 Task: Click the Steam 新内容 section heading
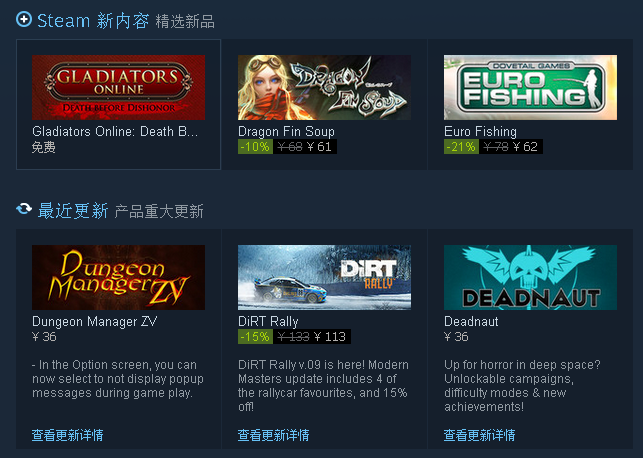tap(93, 21)
